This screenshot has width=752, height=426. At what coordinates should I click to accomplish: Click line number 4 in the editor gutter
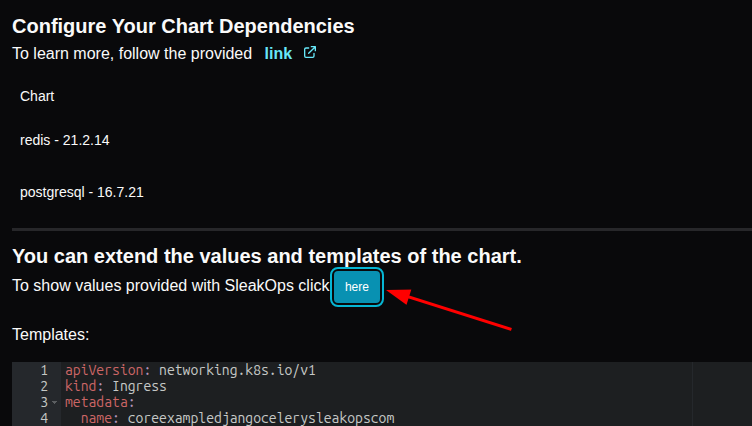[44, 418]
